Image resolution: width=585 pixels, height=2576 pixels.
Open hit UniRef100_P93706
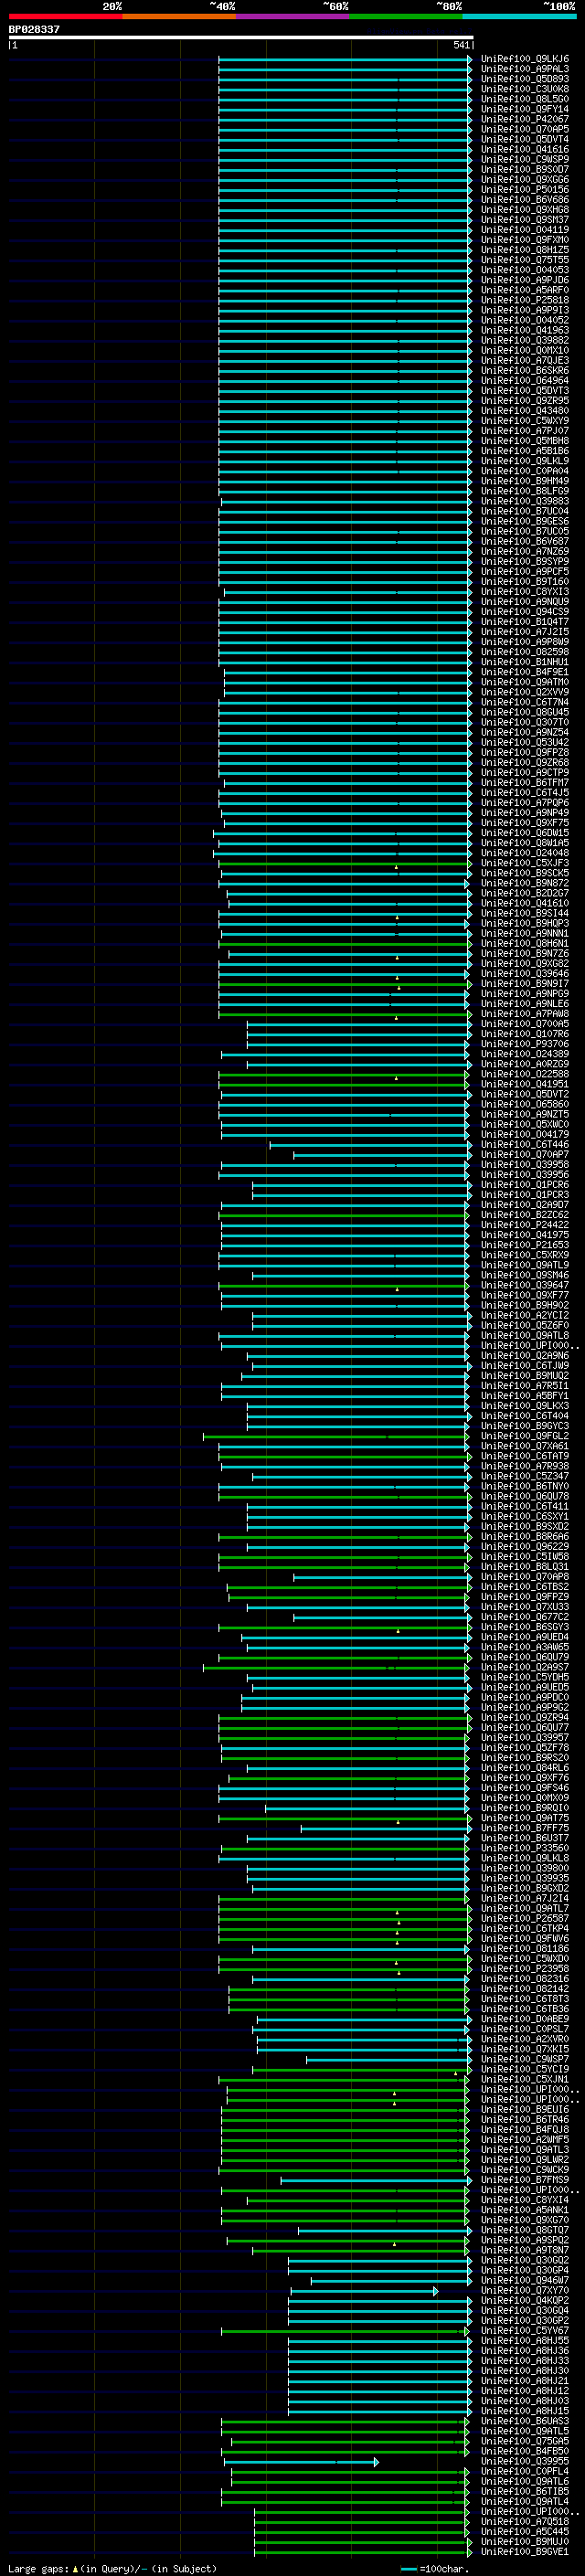click(x=525, y=1044)
